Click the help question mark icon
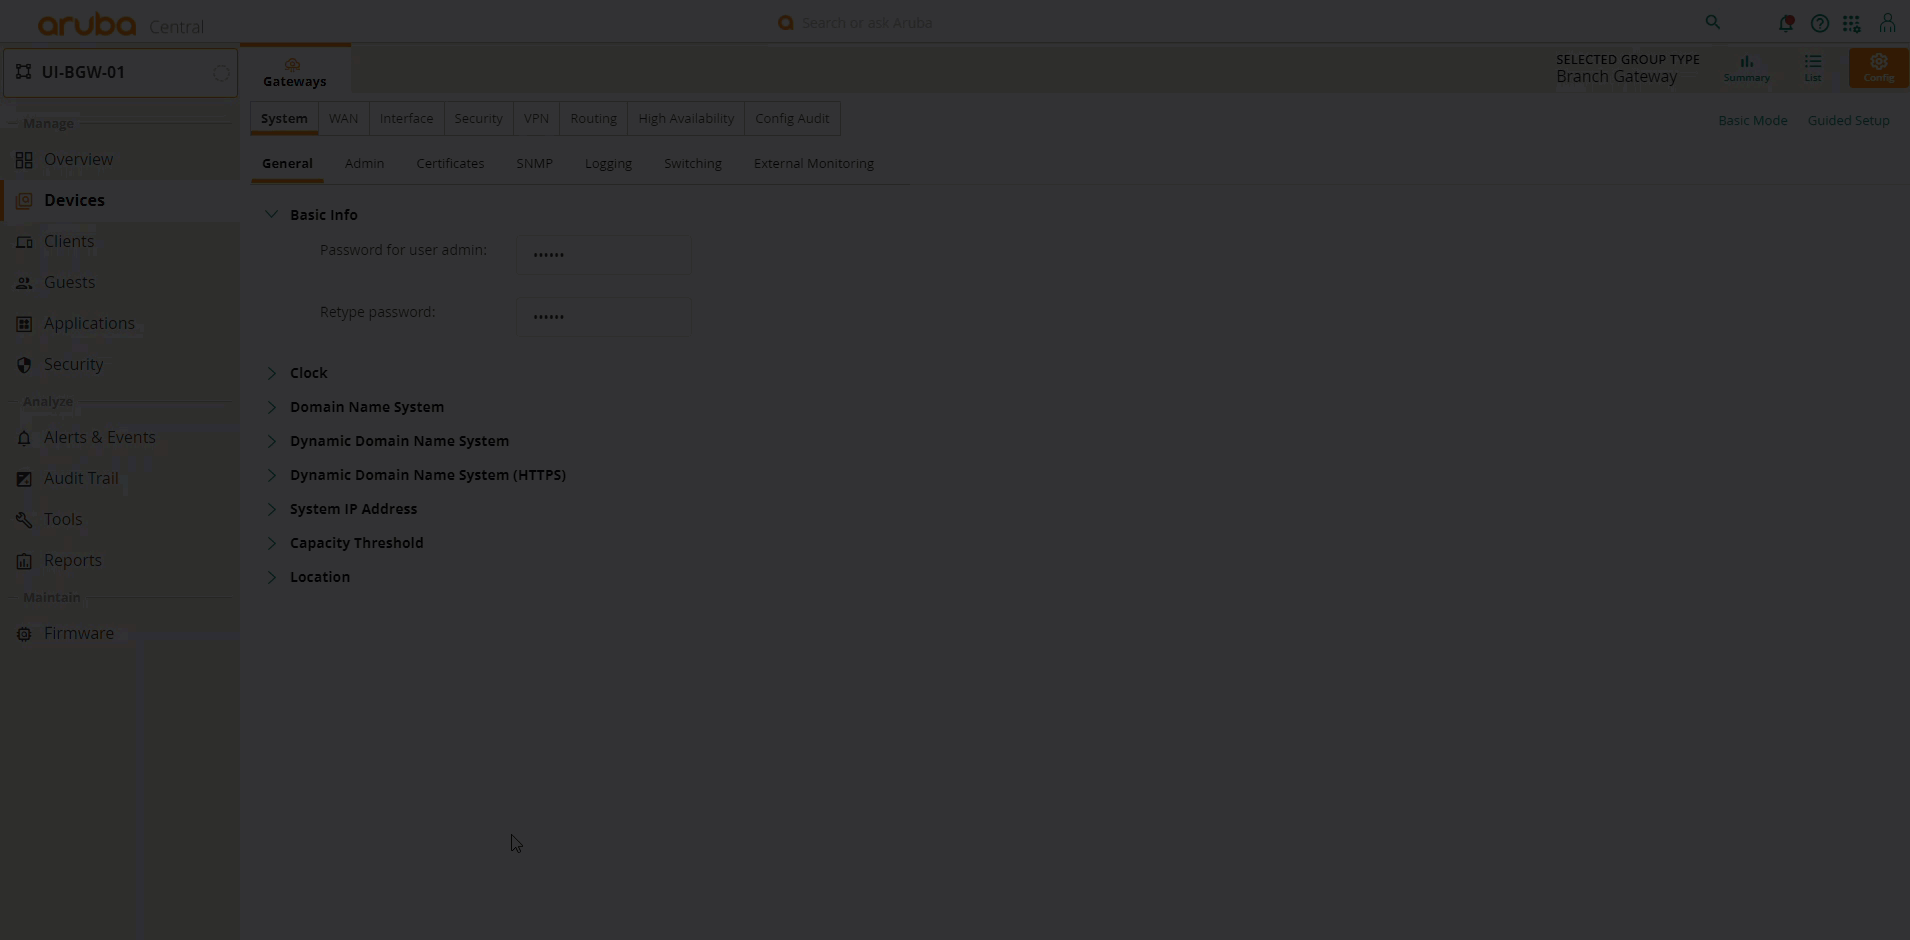Screen dimensions: 1910x940 (x=1819, y=23)
